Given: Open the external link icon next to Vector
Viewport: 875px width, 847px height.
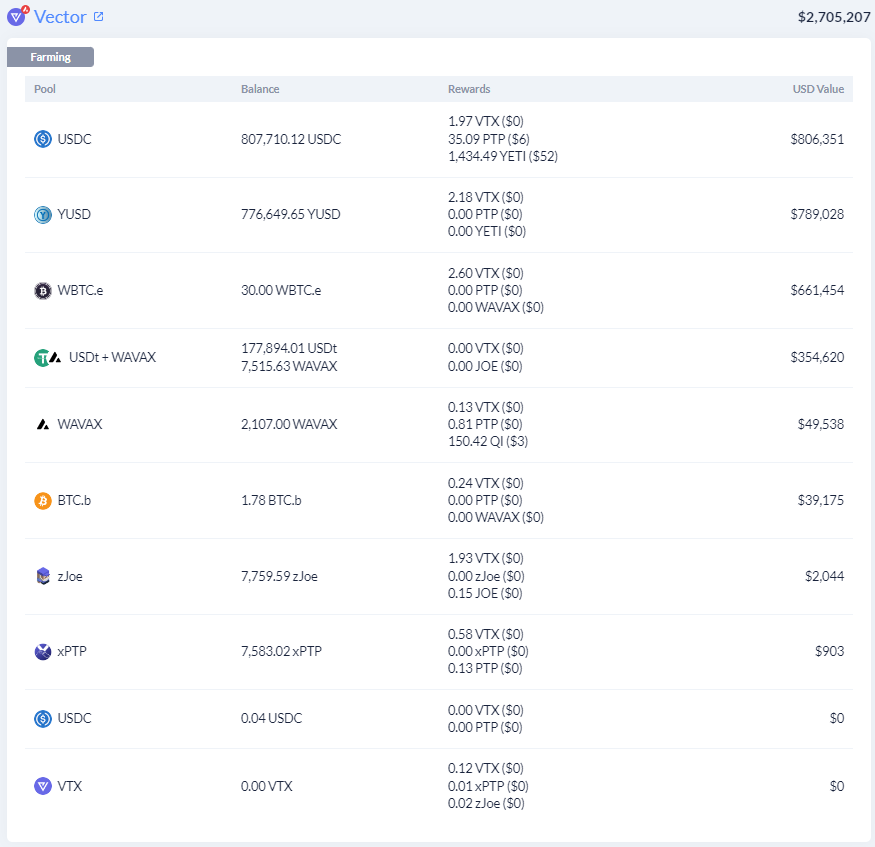Looking at the screenshot, I should pyautogui.click(x=99, y=16).
